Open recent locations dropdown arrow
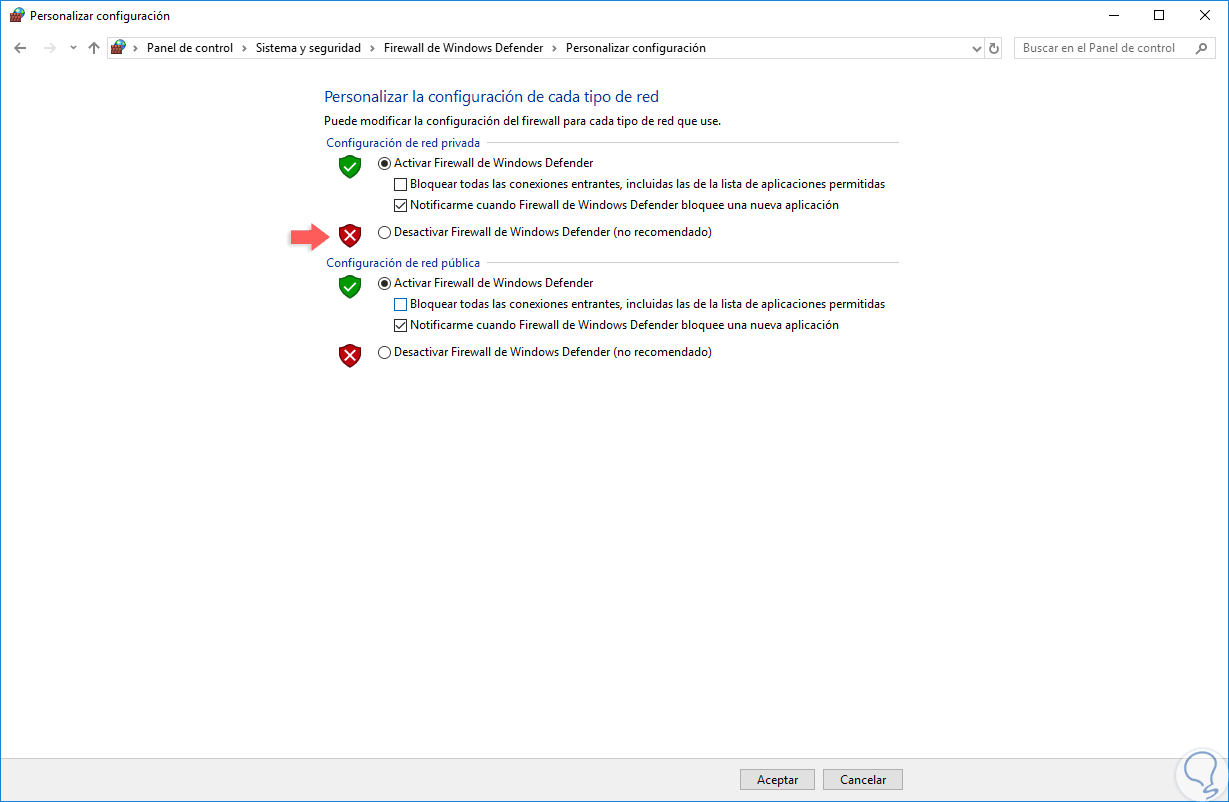 (73, 48)
